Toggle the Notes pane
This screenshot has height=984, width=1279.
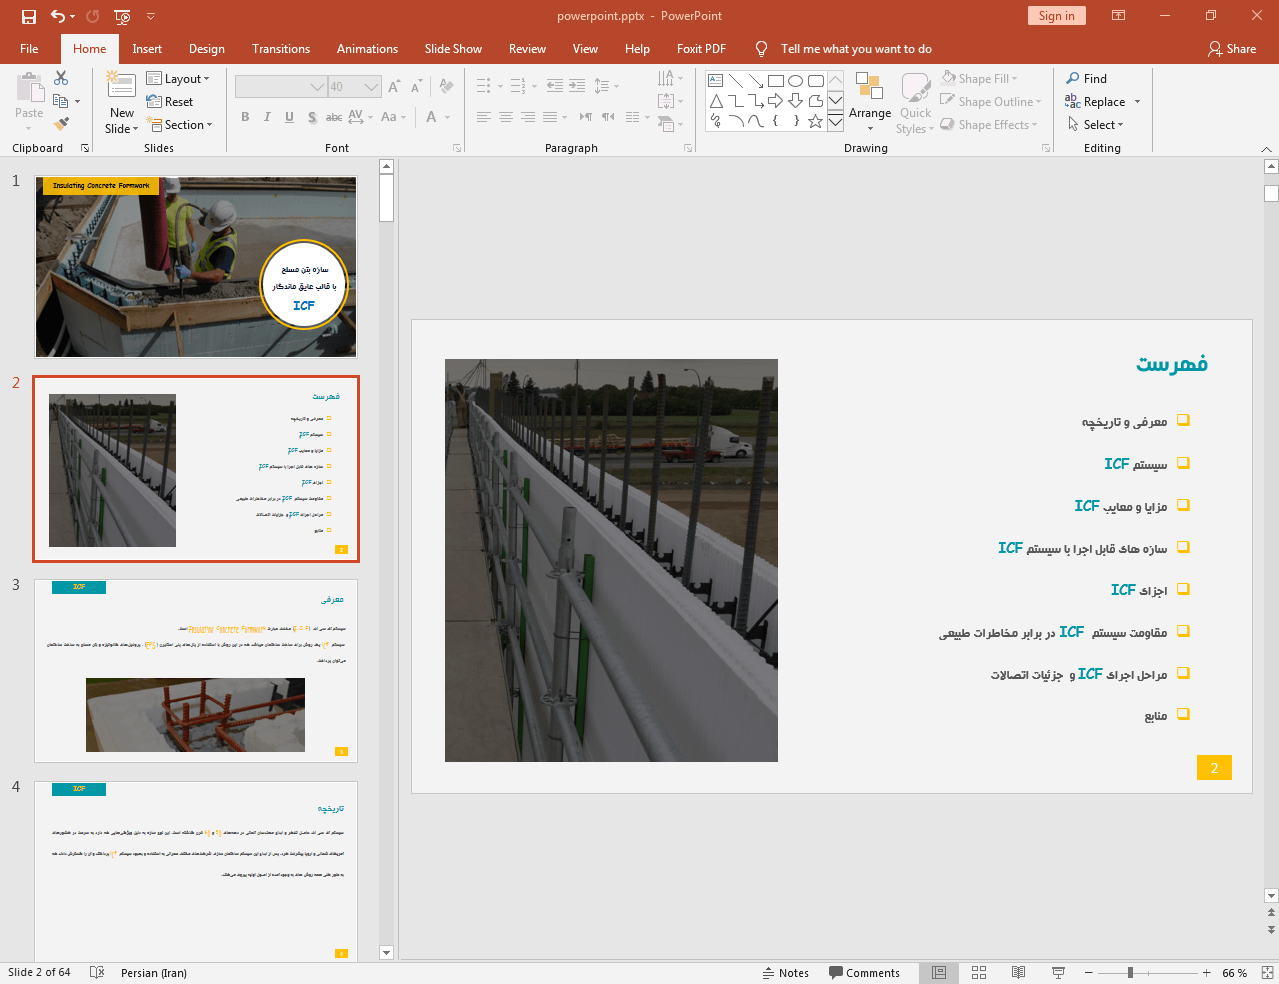pyautogui.click(x=785, y=973)
